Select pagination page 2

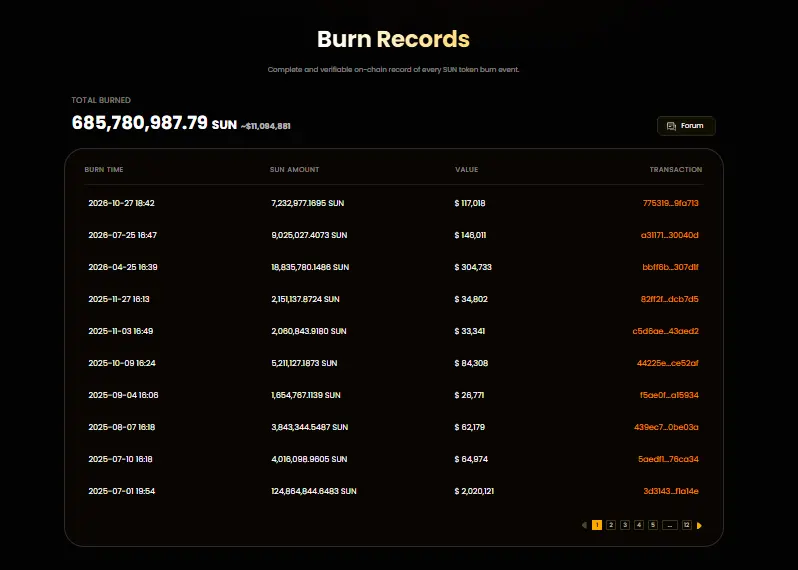611,525
